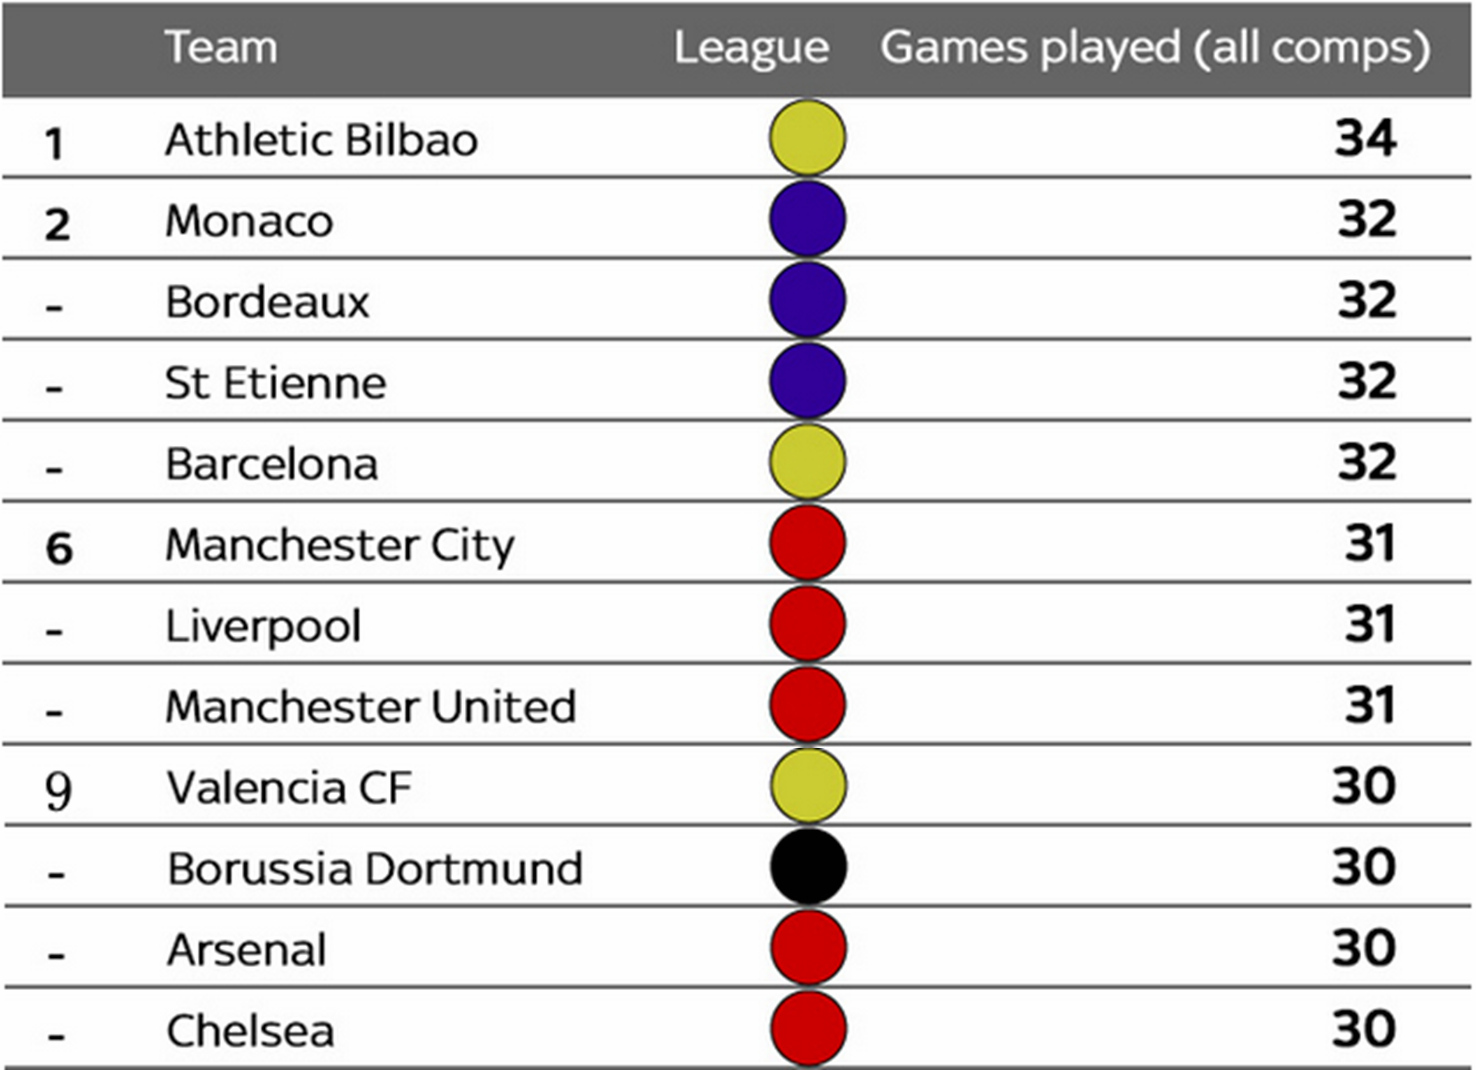Viewport: 1476px width, 1070px height.
Task: Click the yellow league circle for Barcelona
Action: tap(807, 462)
